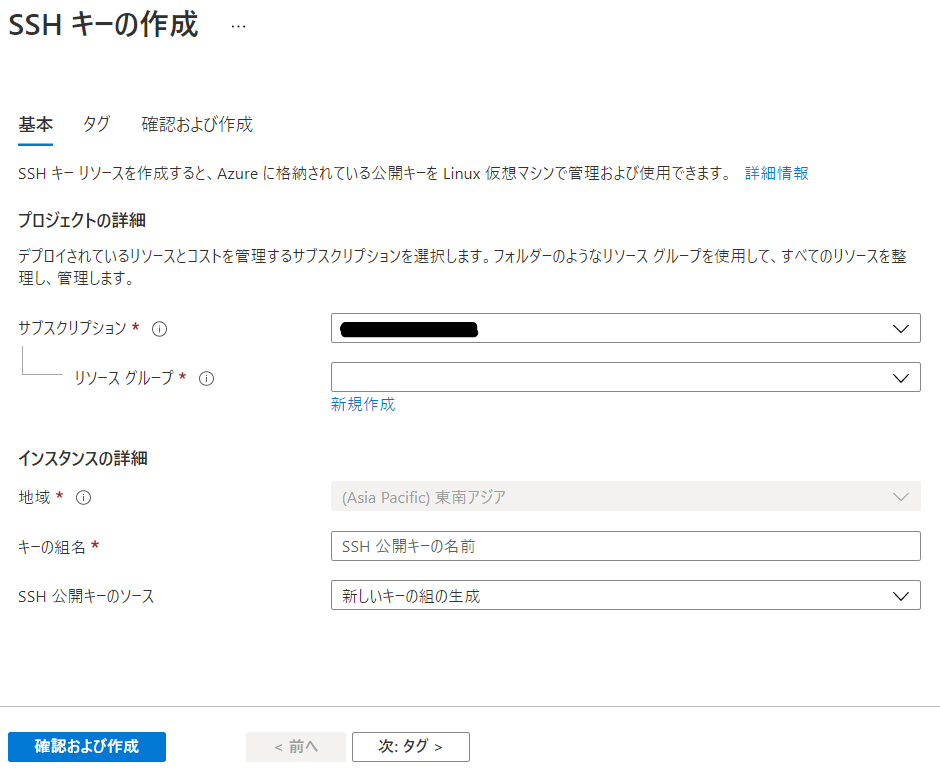Click the info icon next to リソース グループ
Viewport: 940px width, 772px height.
coord(206,379)
